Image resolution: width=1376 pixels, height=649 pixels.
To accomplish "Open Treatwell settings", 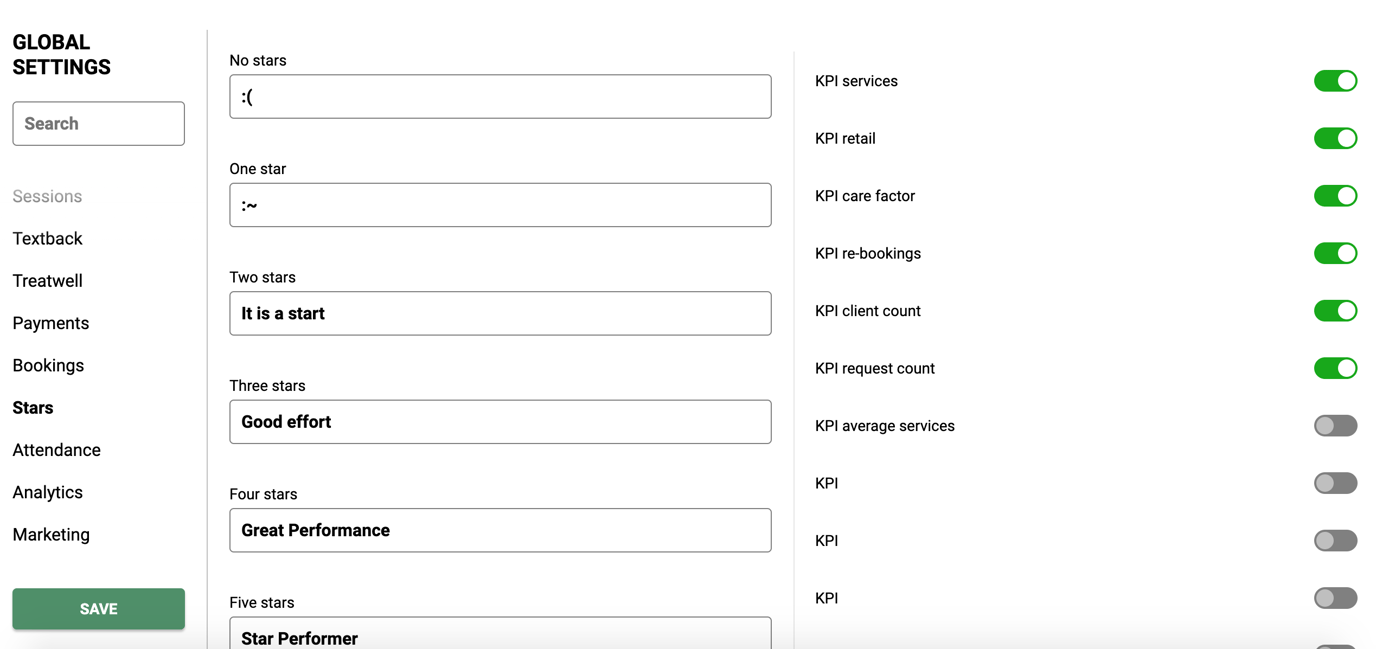I will (47, 280).
